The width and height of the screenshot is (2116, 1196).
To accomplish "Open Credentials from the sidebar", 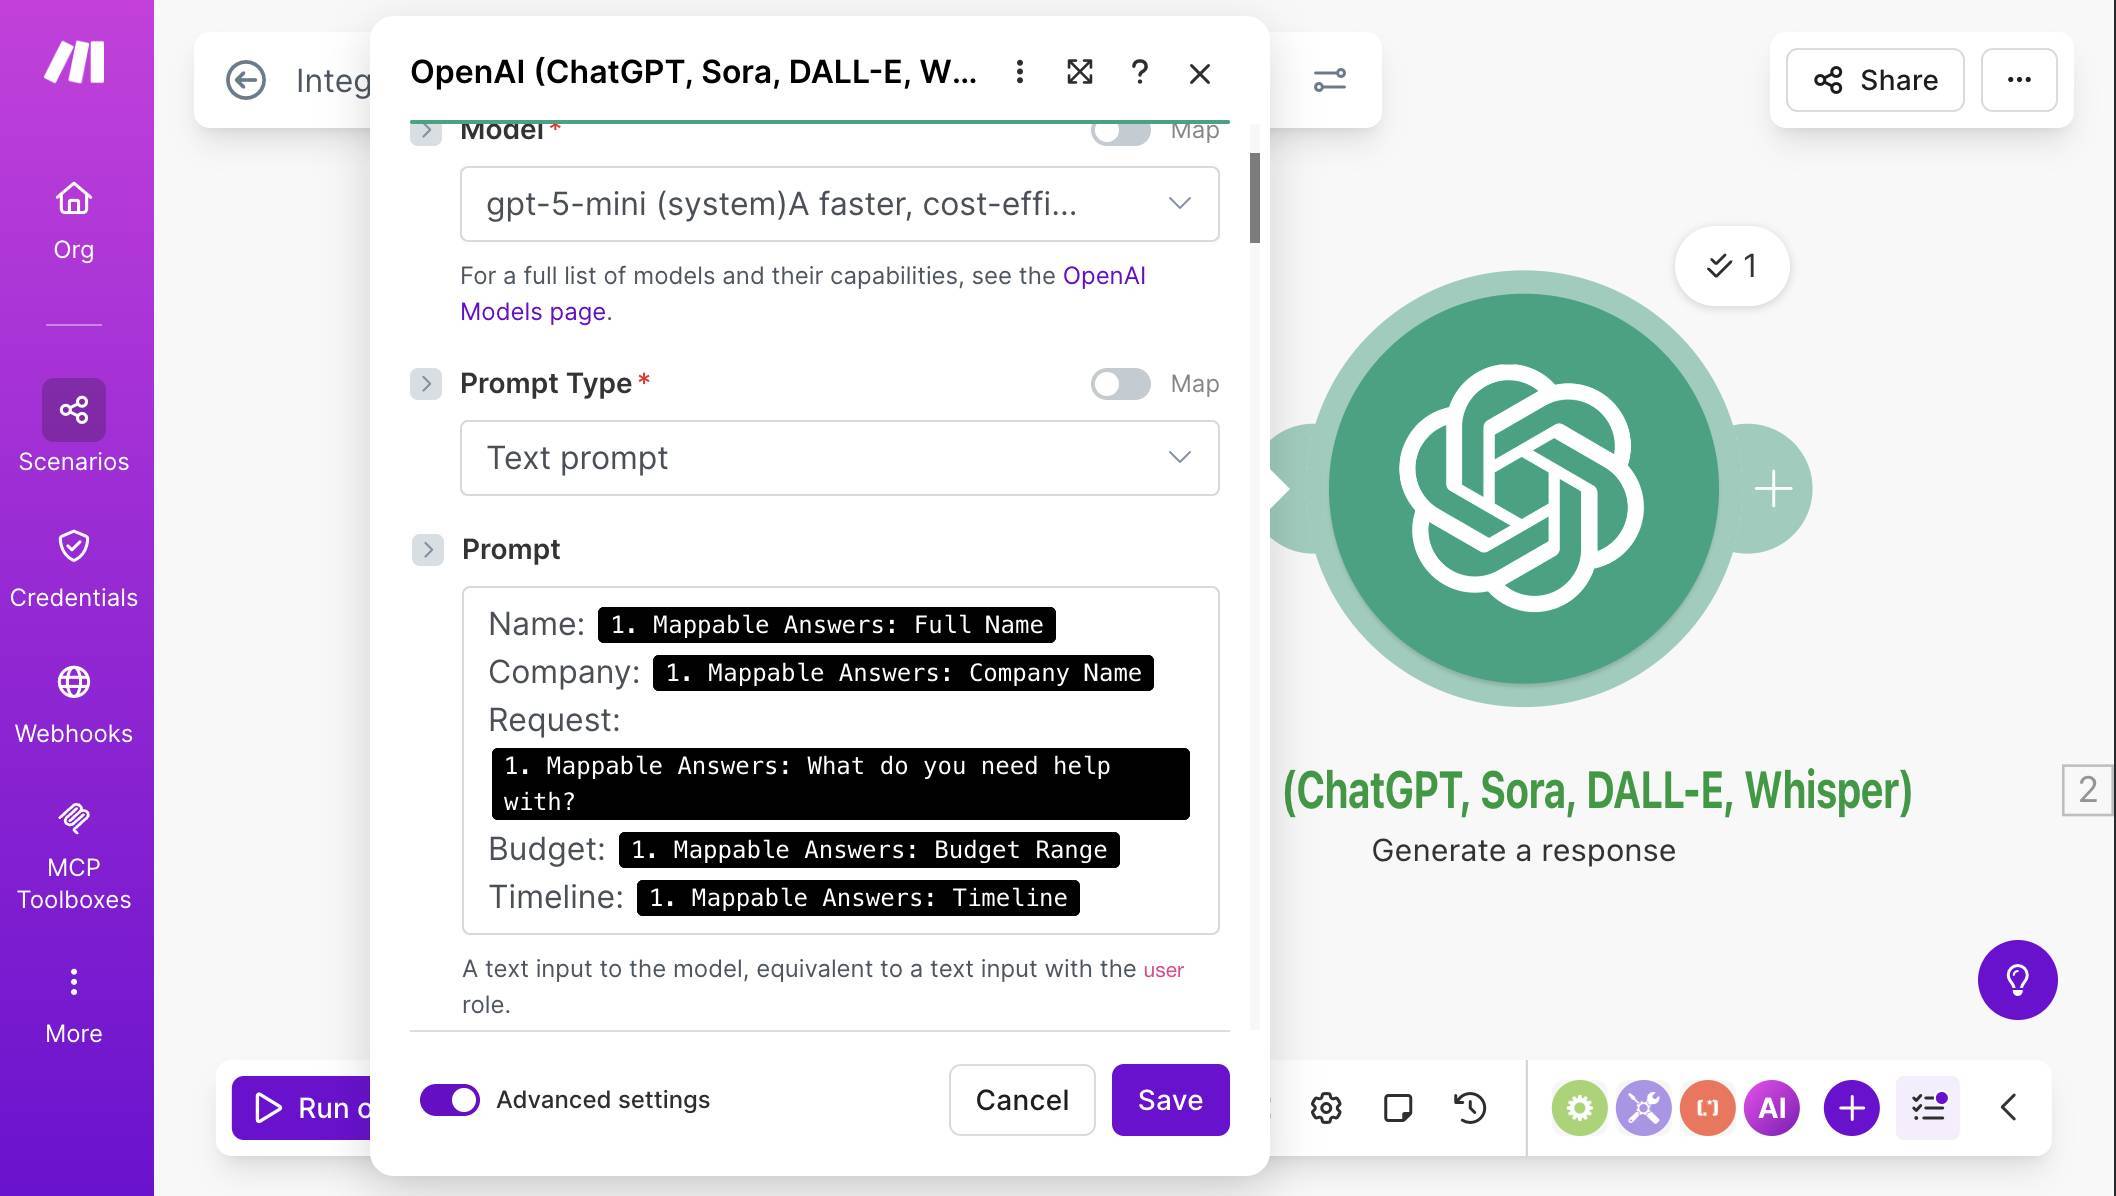I will click(73, 564).
